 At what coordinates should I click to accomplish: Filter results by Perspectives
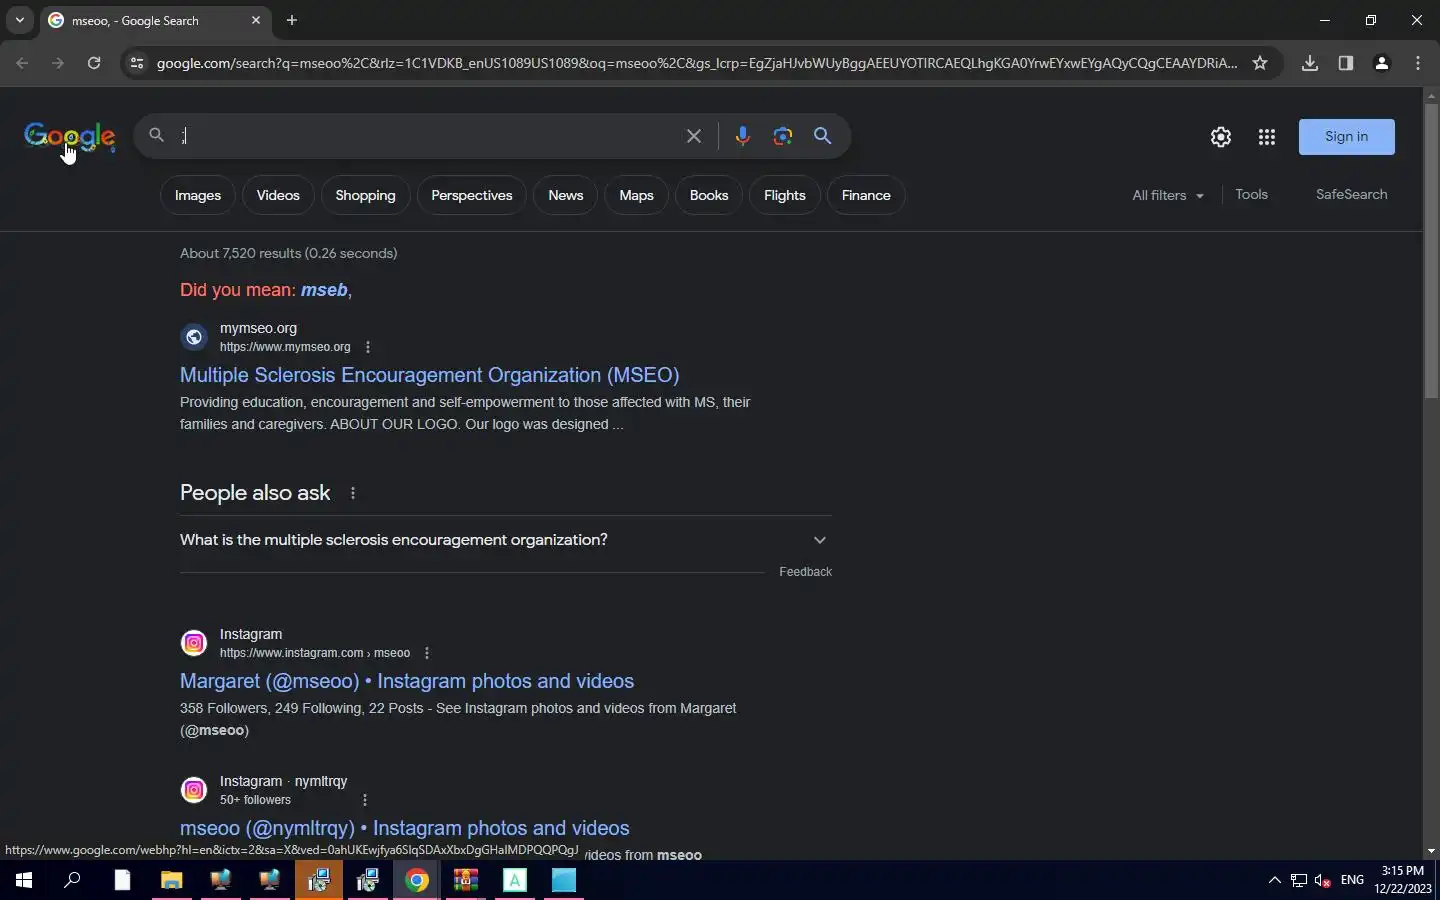coord(472,195)
